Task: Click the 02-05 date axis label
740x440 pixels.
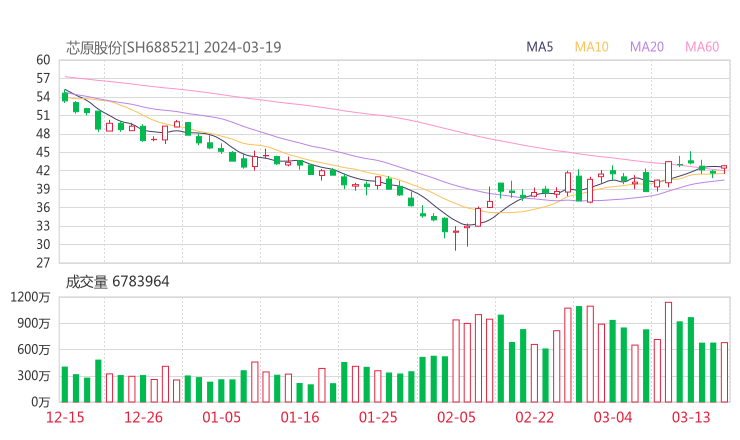Action: [x=456, y=417]
